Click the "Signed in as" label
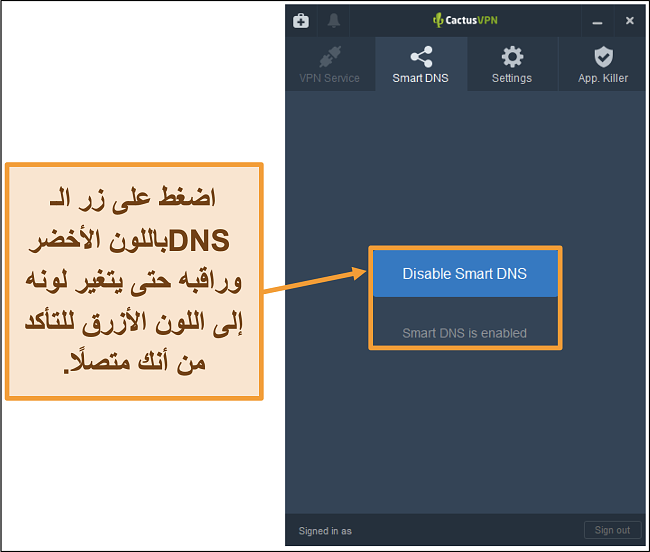Screen dimensions: 650x552 pos(325,531)
